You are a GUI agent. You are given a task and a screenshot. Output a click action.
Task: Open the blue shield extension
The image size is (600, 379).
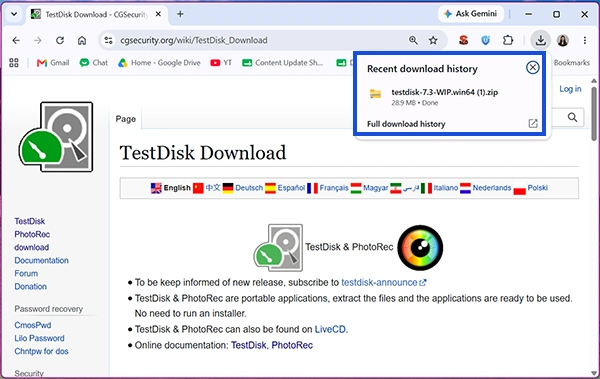(486, 40)
